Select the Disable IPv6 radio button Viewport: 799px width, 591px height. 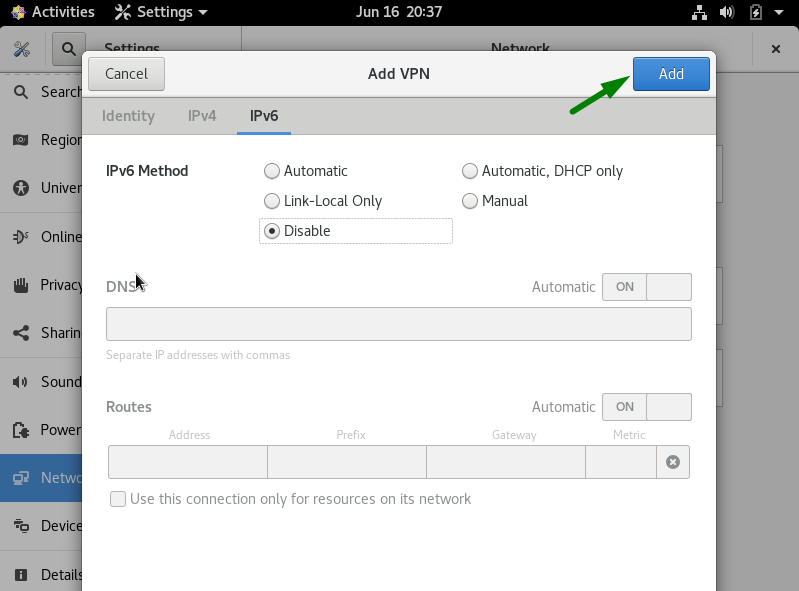click(356, 231)
